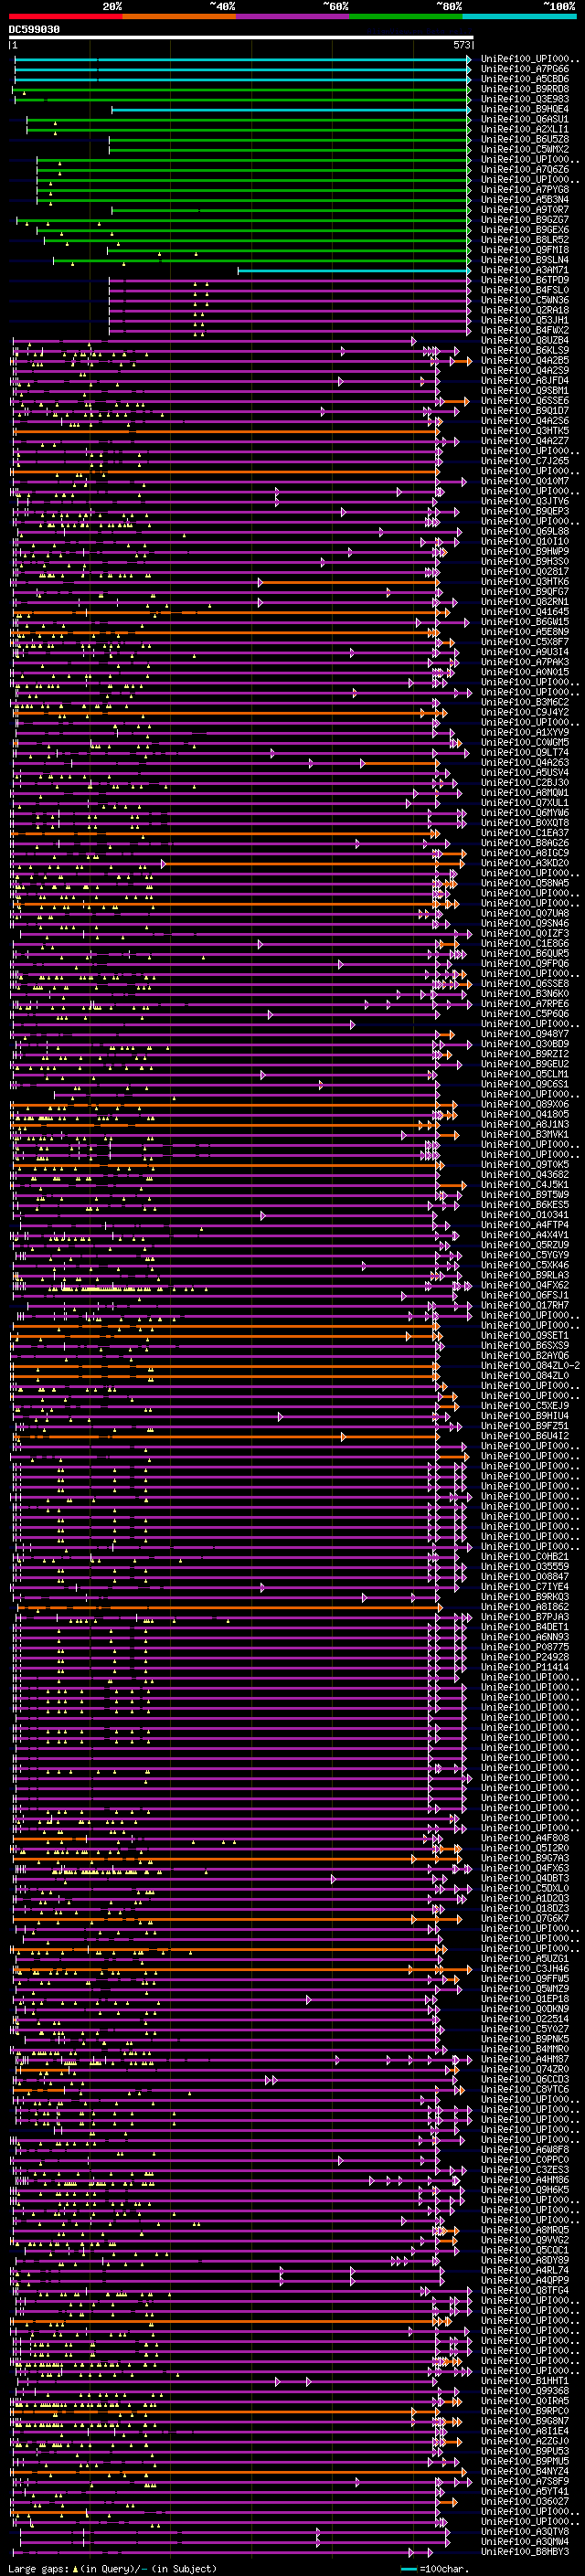Click the cyan ~100% identity legend segment

[520, 16]
